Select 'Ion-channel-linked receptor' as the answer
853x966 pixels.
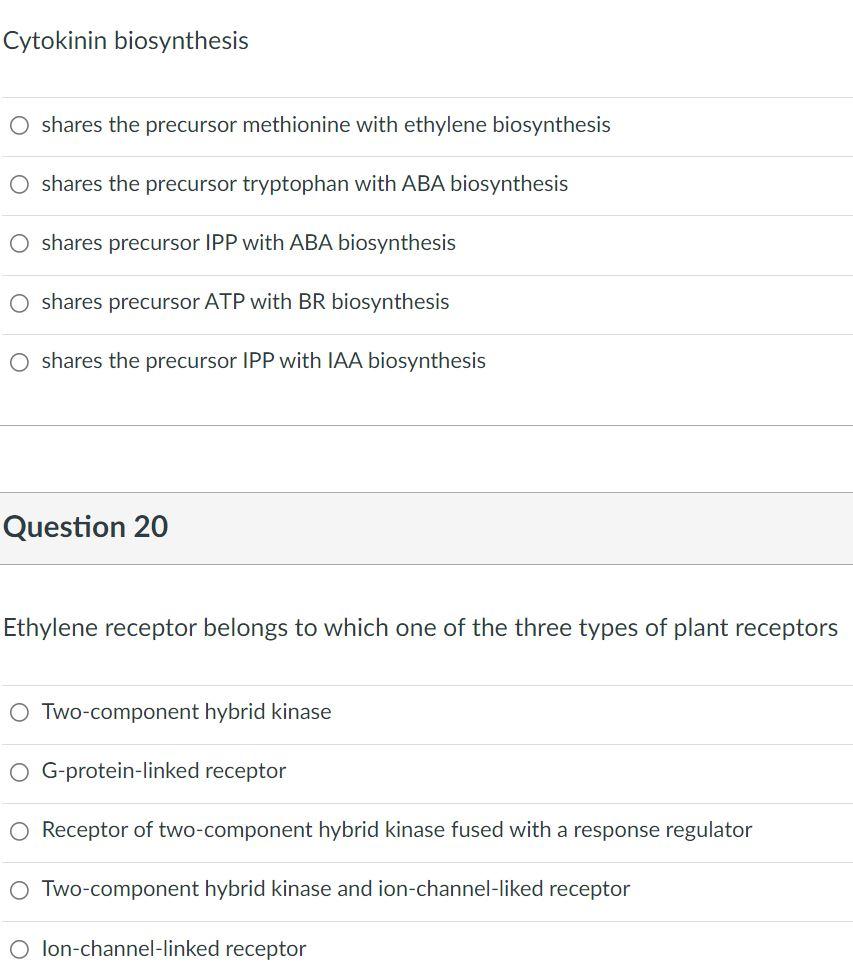pos(18,948)
